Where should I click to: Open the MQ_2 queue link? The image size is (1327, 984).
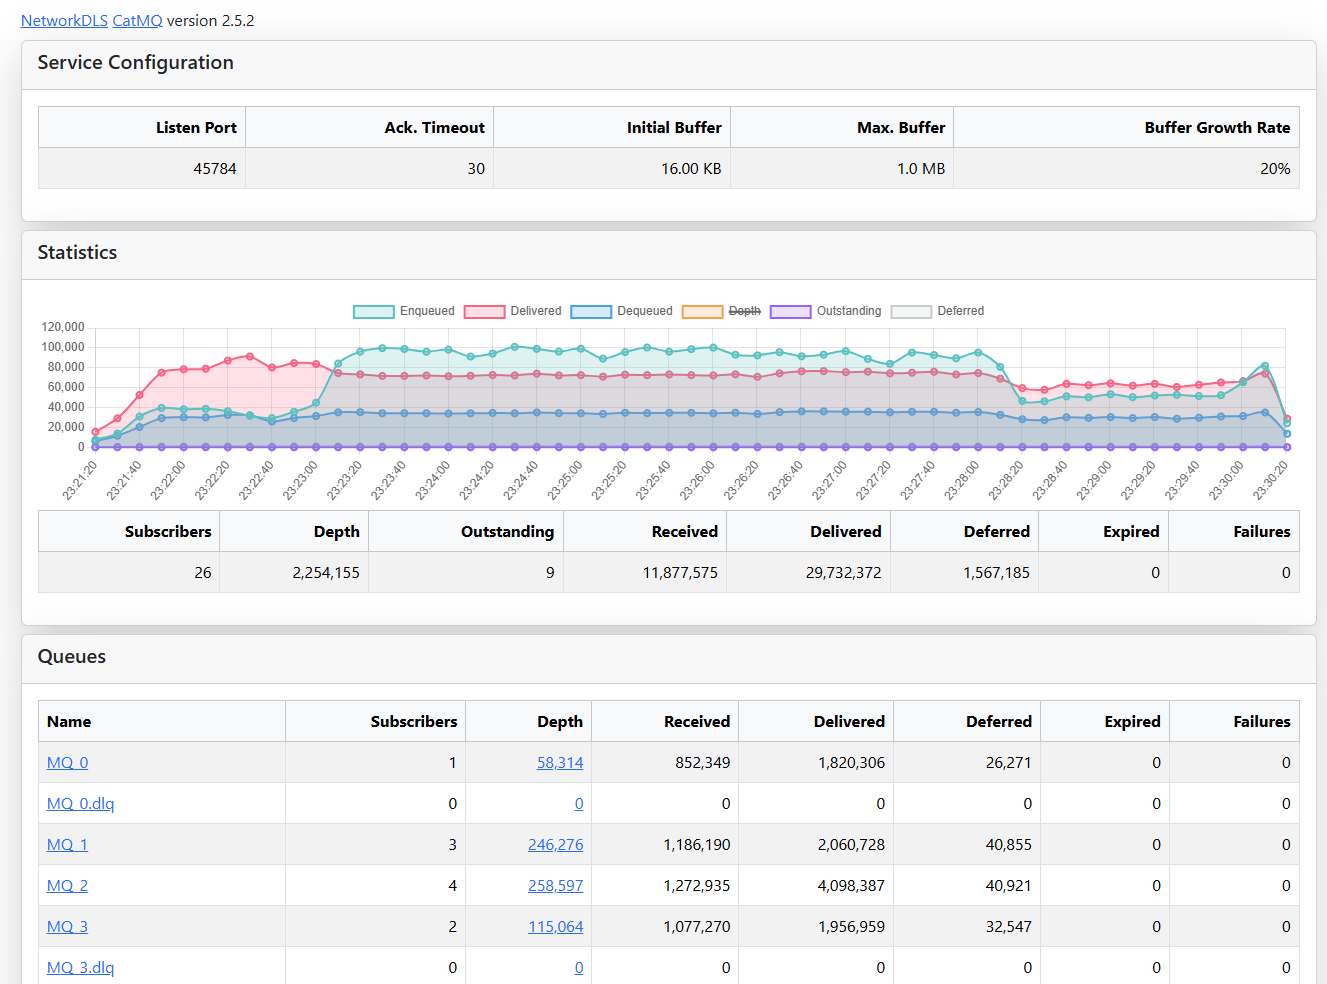pyautogui.click(x=67, y=886)
